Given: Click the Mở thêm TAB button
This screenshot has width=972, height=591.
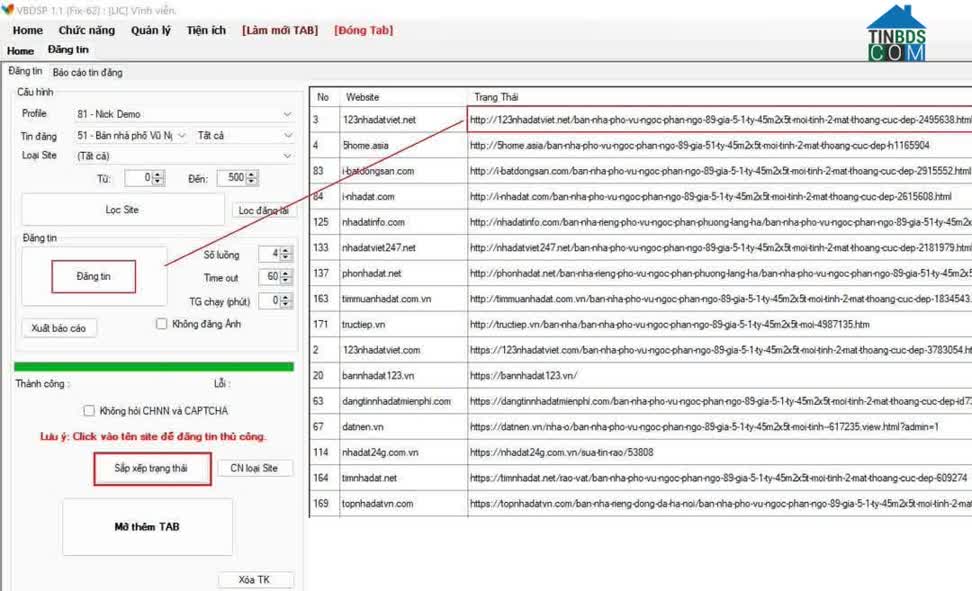Looking at the screenshot, I should tap(148, 527).
